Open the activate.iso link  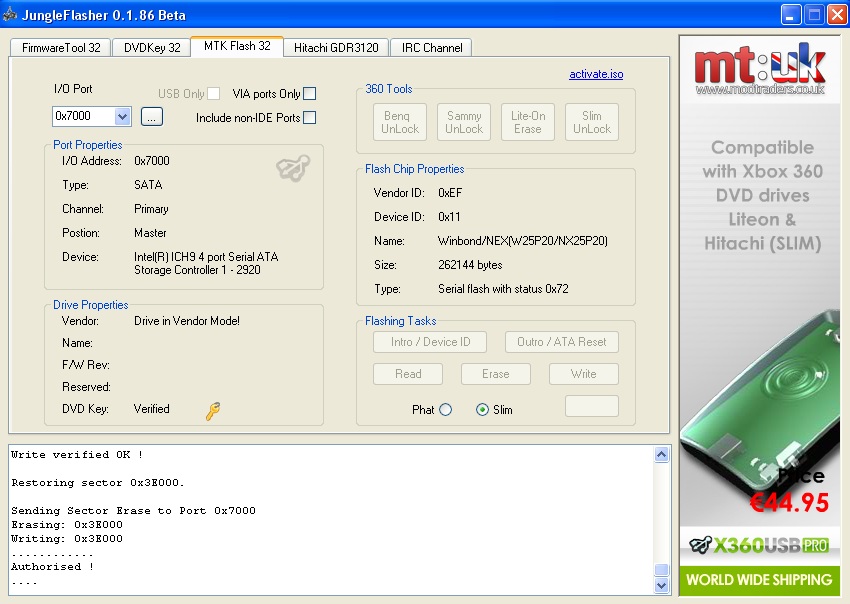(596, 74)
